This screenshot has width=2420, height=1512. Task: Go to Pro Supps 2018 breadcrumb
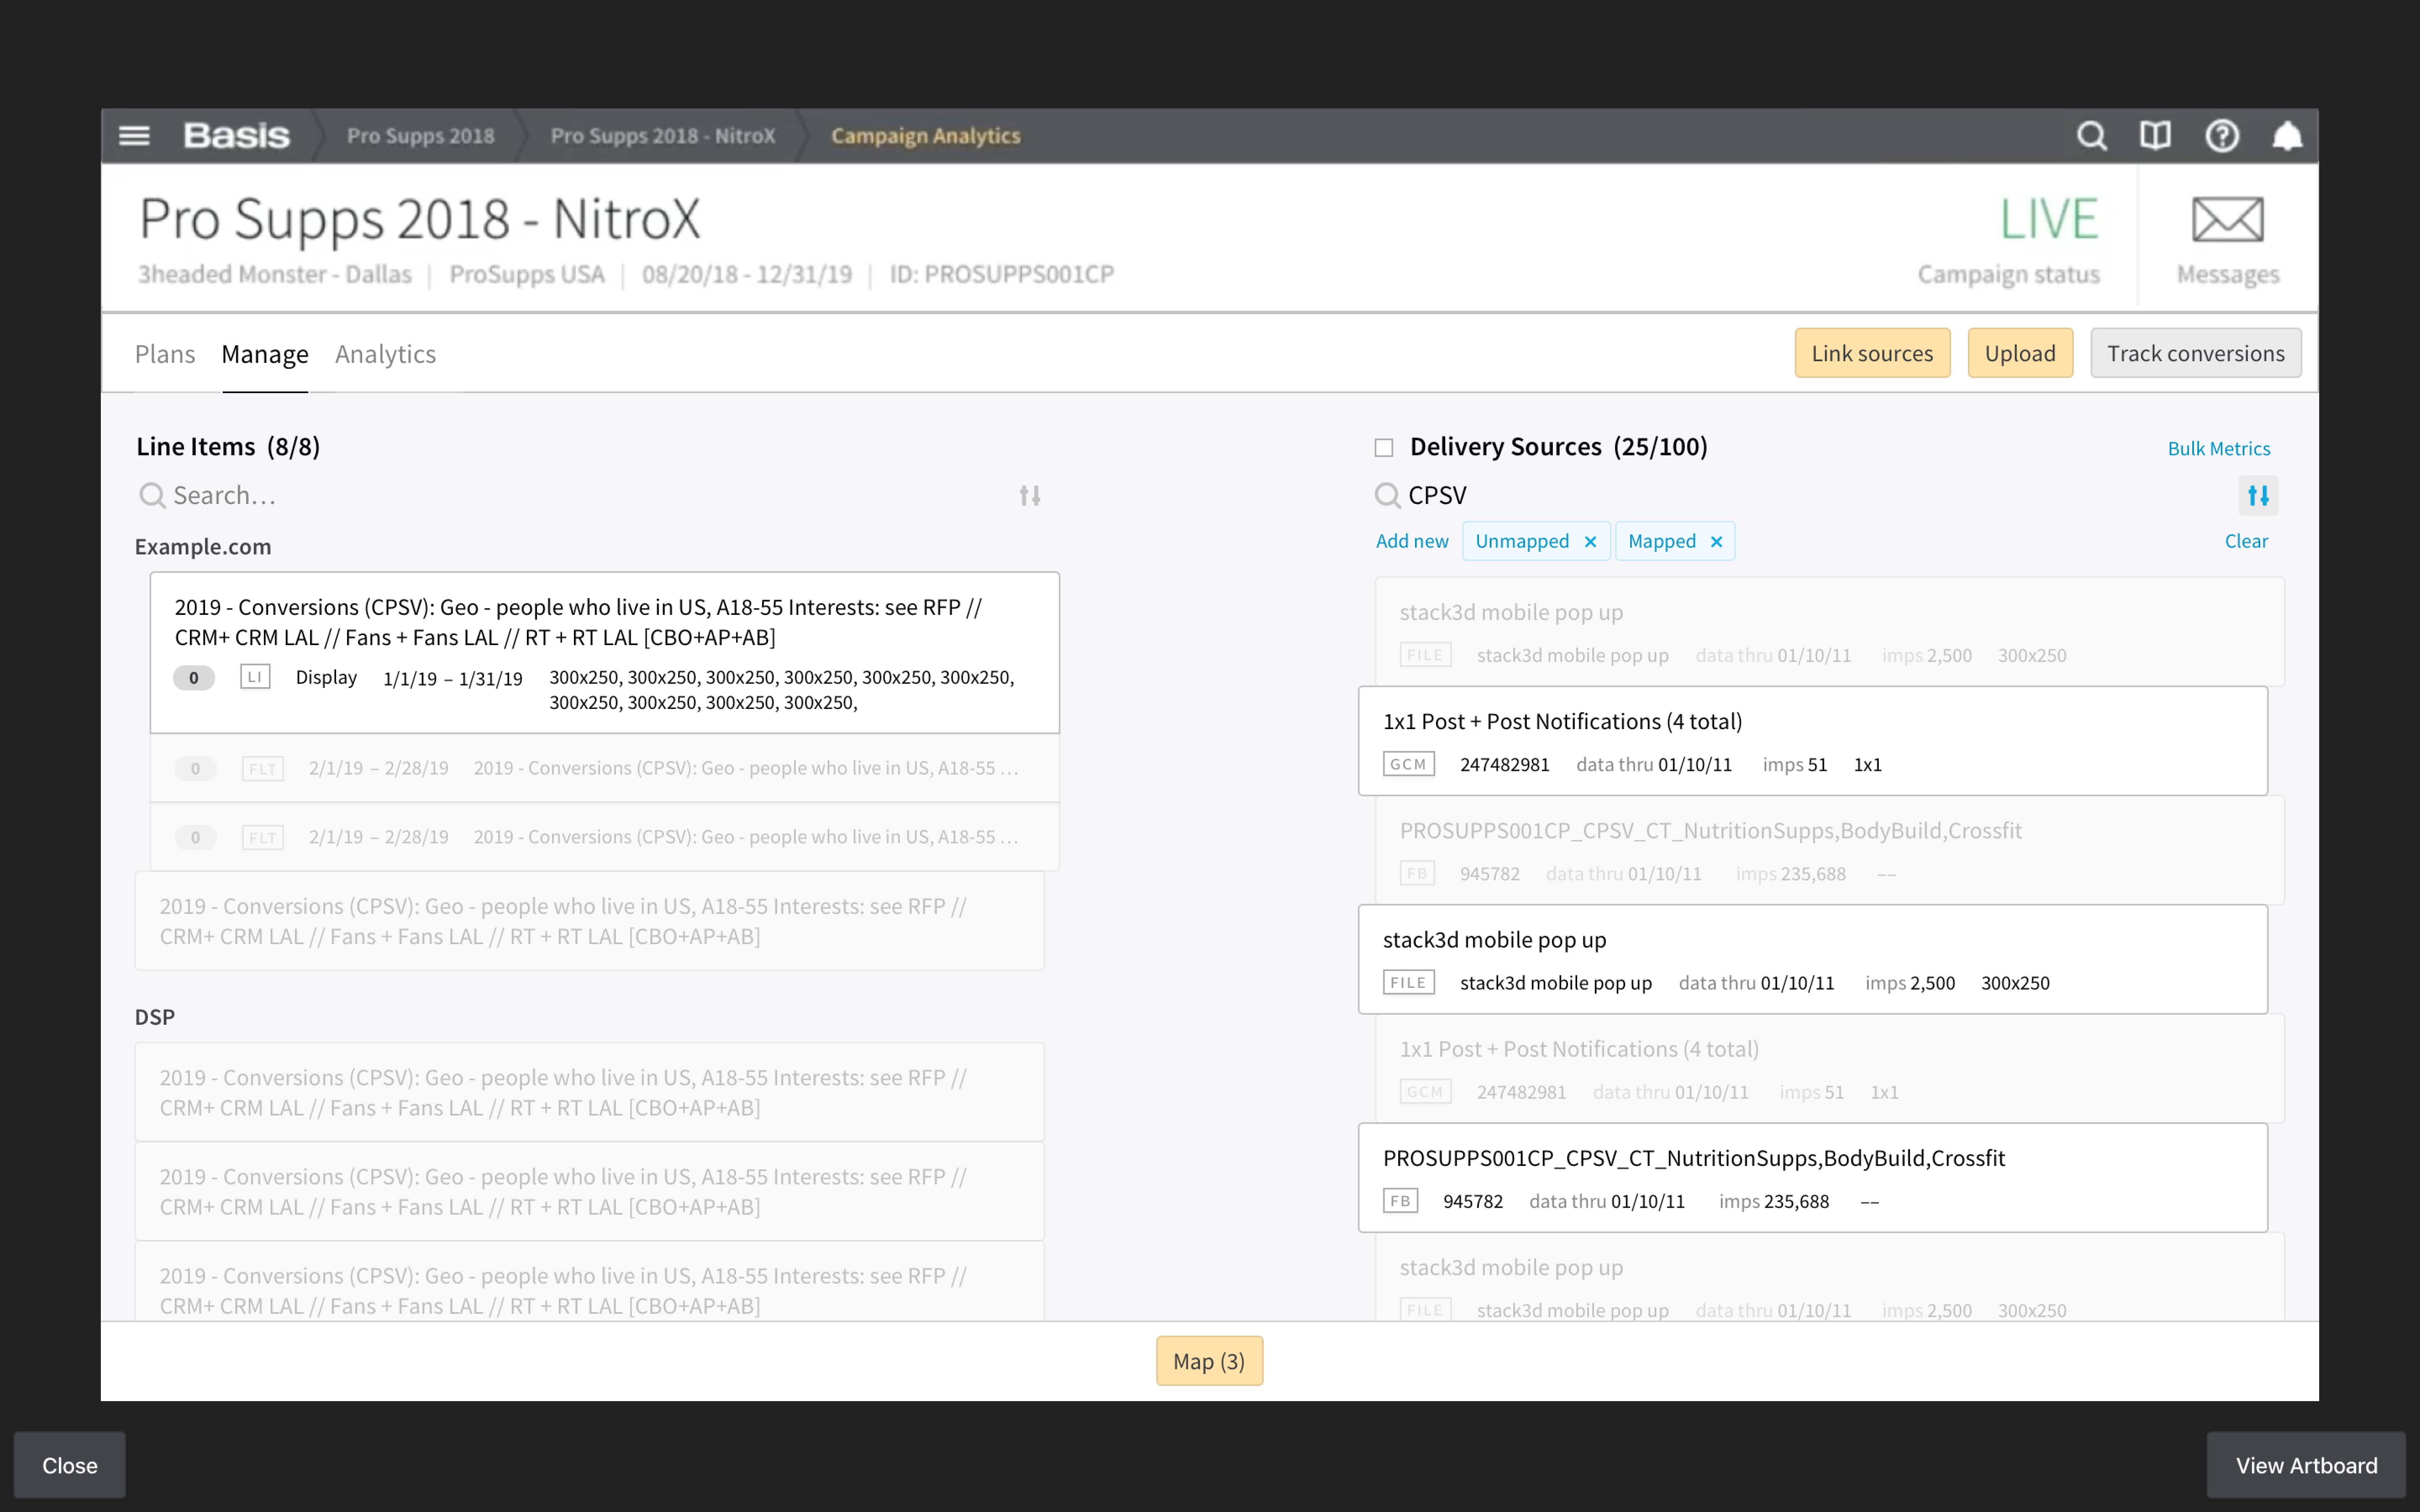pos(420,136)
